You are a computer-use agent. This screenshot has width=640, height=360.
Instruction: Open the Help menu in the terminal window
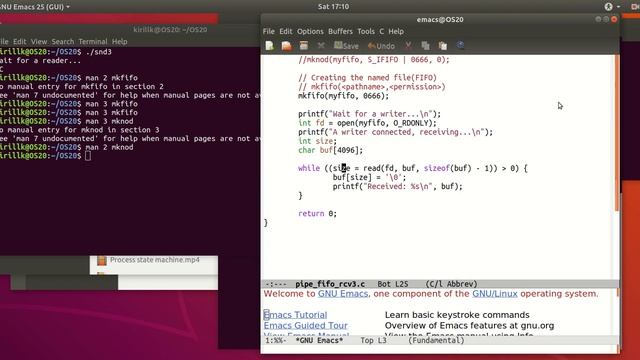[120, 42]
